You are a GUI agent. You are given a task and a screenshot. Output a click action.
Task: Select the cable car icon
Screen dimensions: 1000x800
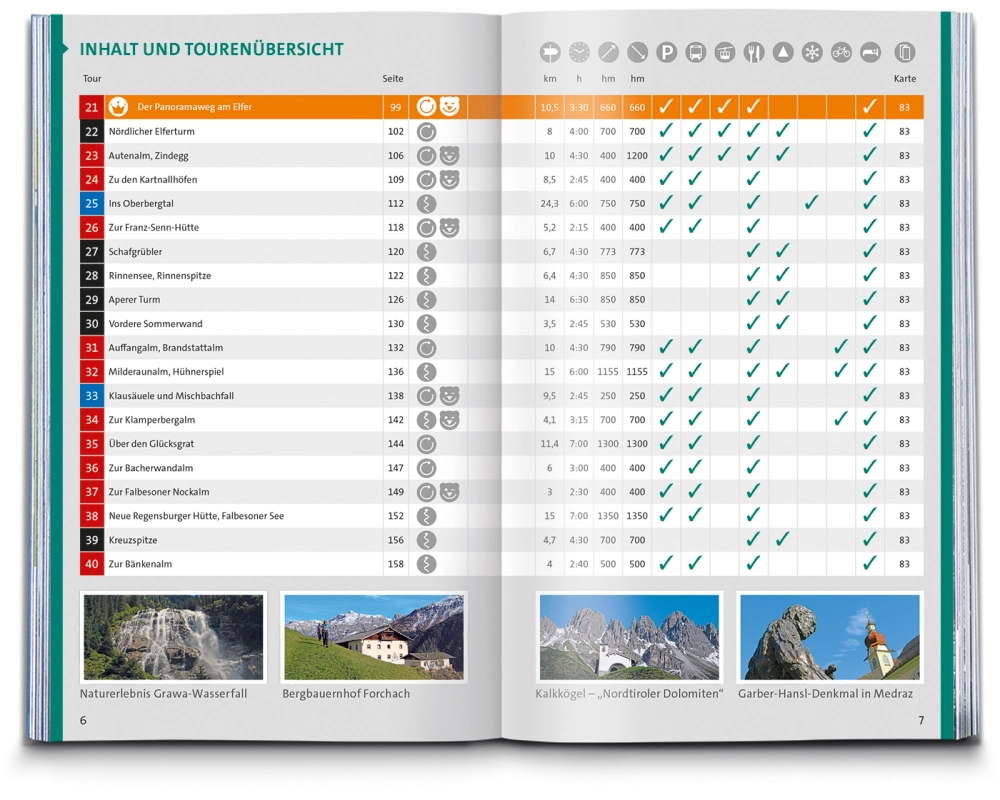[x=725, y=53]
